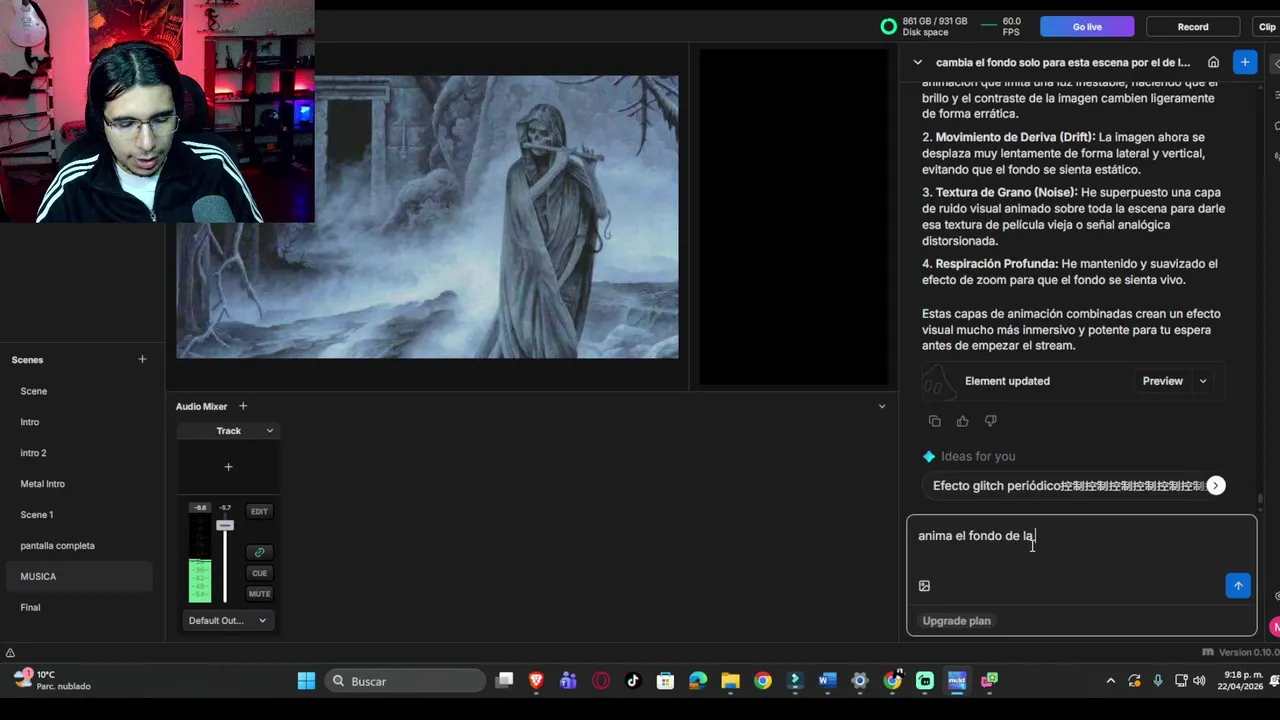This screenshot has height=720, width=1280.
Task: Add a new scene with the plus icon
Action: tap(142, 359)
